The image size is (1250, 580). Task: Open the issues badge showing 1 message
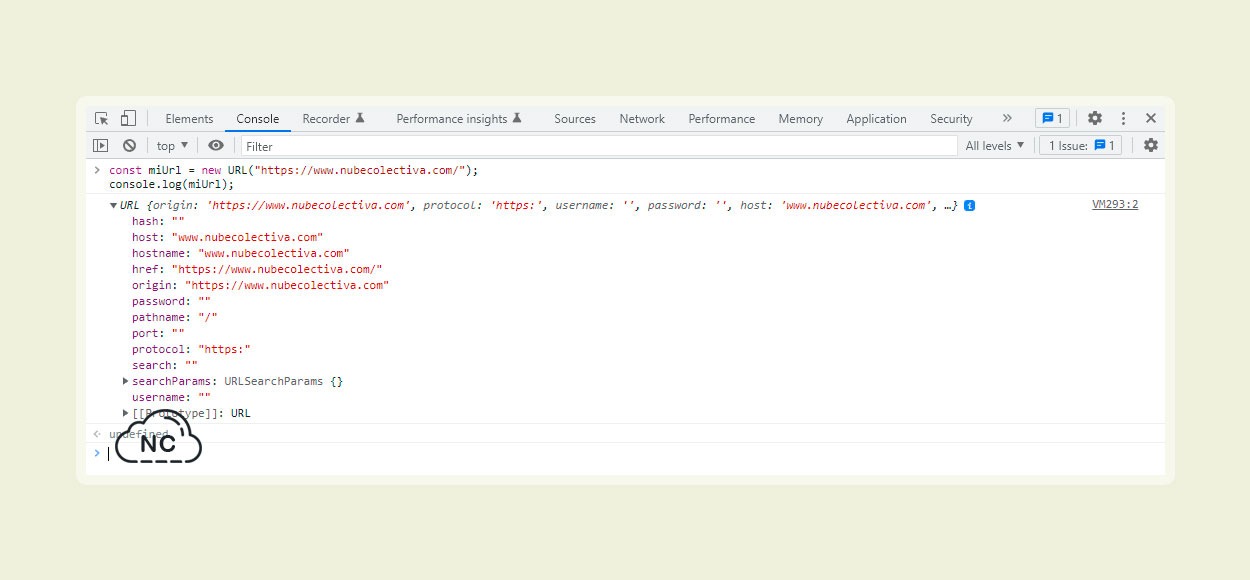tap(1053, 118)
